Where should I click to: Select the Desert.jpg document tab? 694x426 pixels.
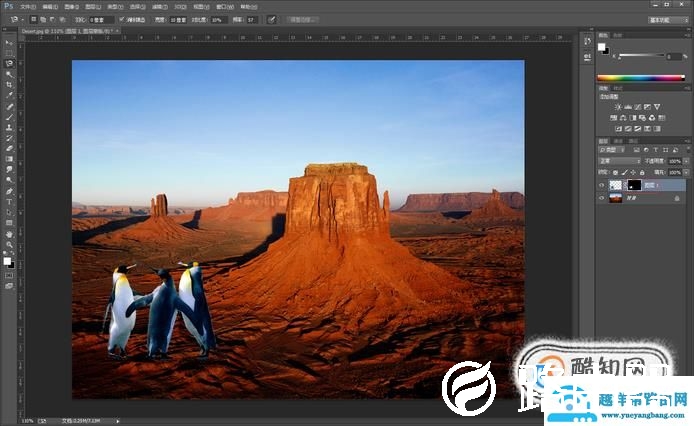pos(69,31)
